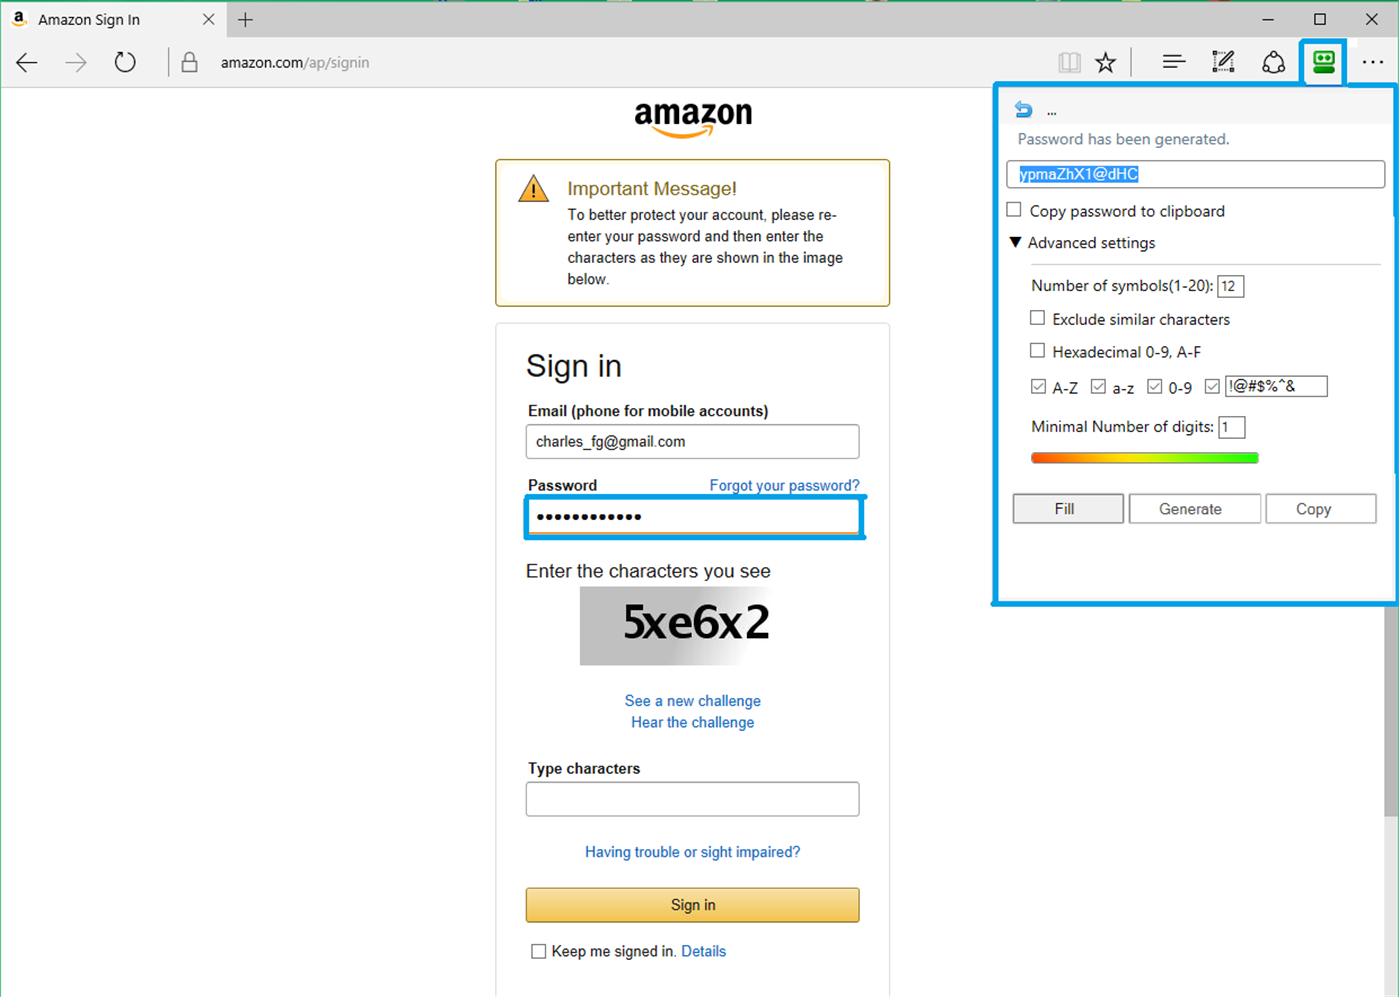Edit the Number of symbols field

1230,286
